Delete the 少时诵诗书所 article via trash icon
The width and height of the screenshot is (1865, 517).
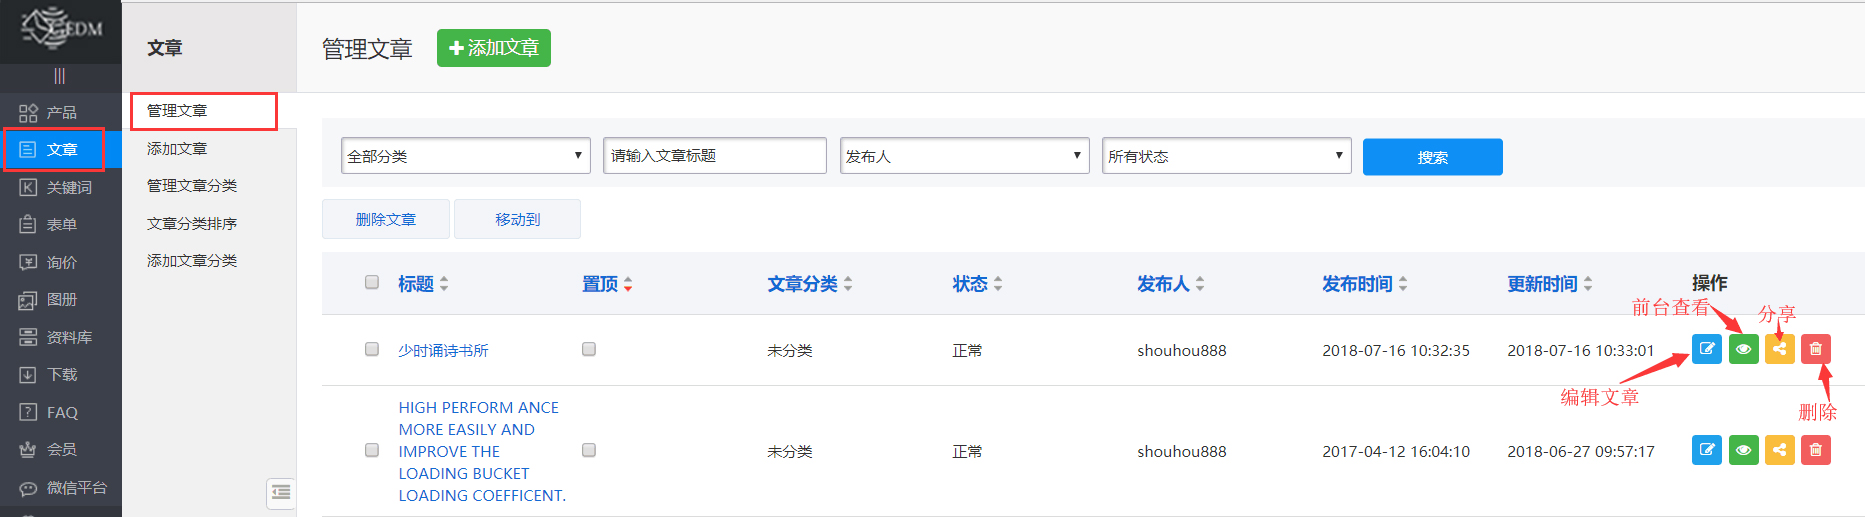pyautogui.click(x=1815, y=349)
